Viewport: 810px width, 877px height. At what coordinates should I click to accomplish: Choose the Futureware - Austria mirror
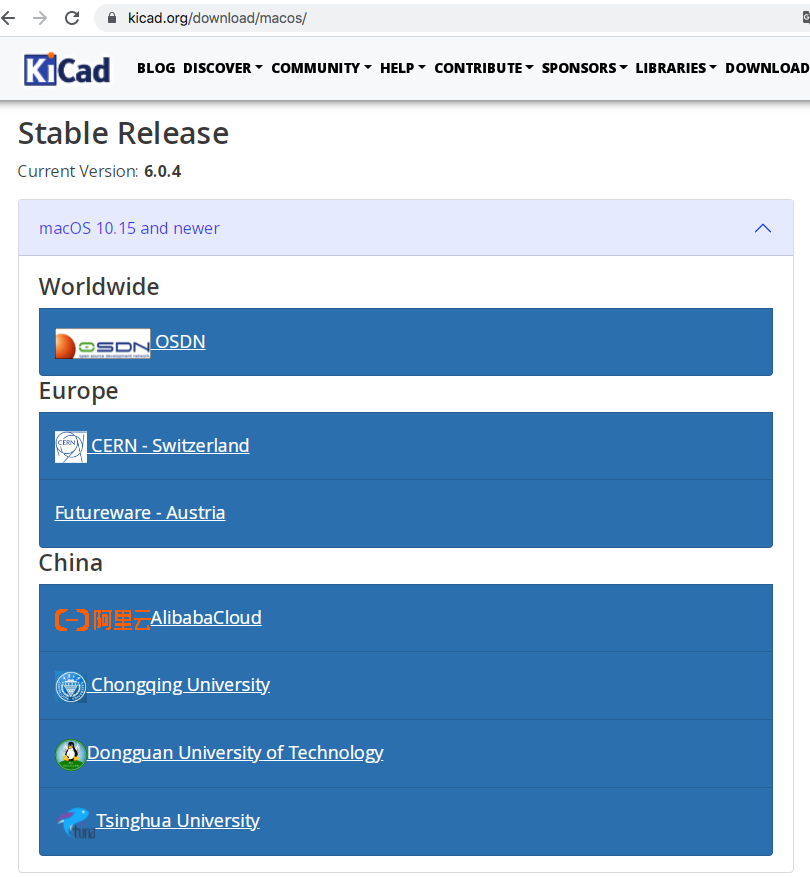140,513
